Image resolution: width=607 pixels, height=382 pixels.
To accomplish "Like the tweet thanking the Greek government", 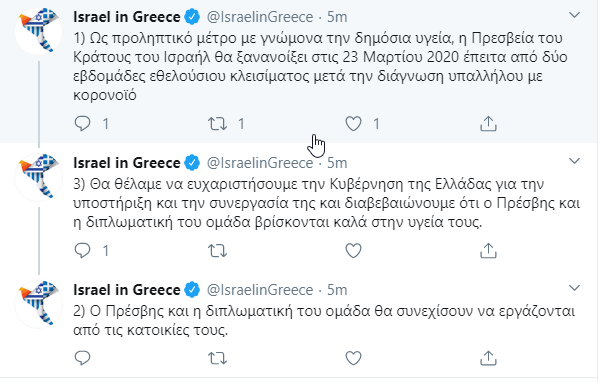I will click(353, 251).
